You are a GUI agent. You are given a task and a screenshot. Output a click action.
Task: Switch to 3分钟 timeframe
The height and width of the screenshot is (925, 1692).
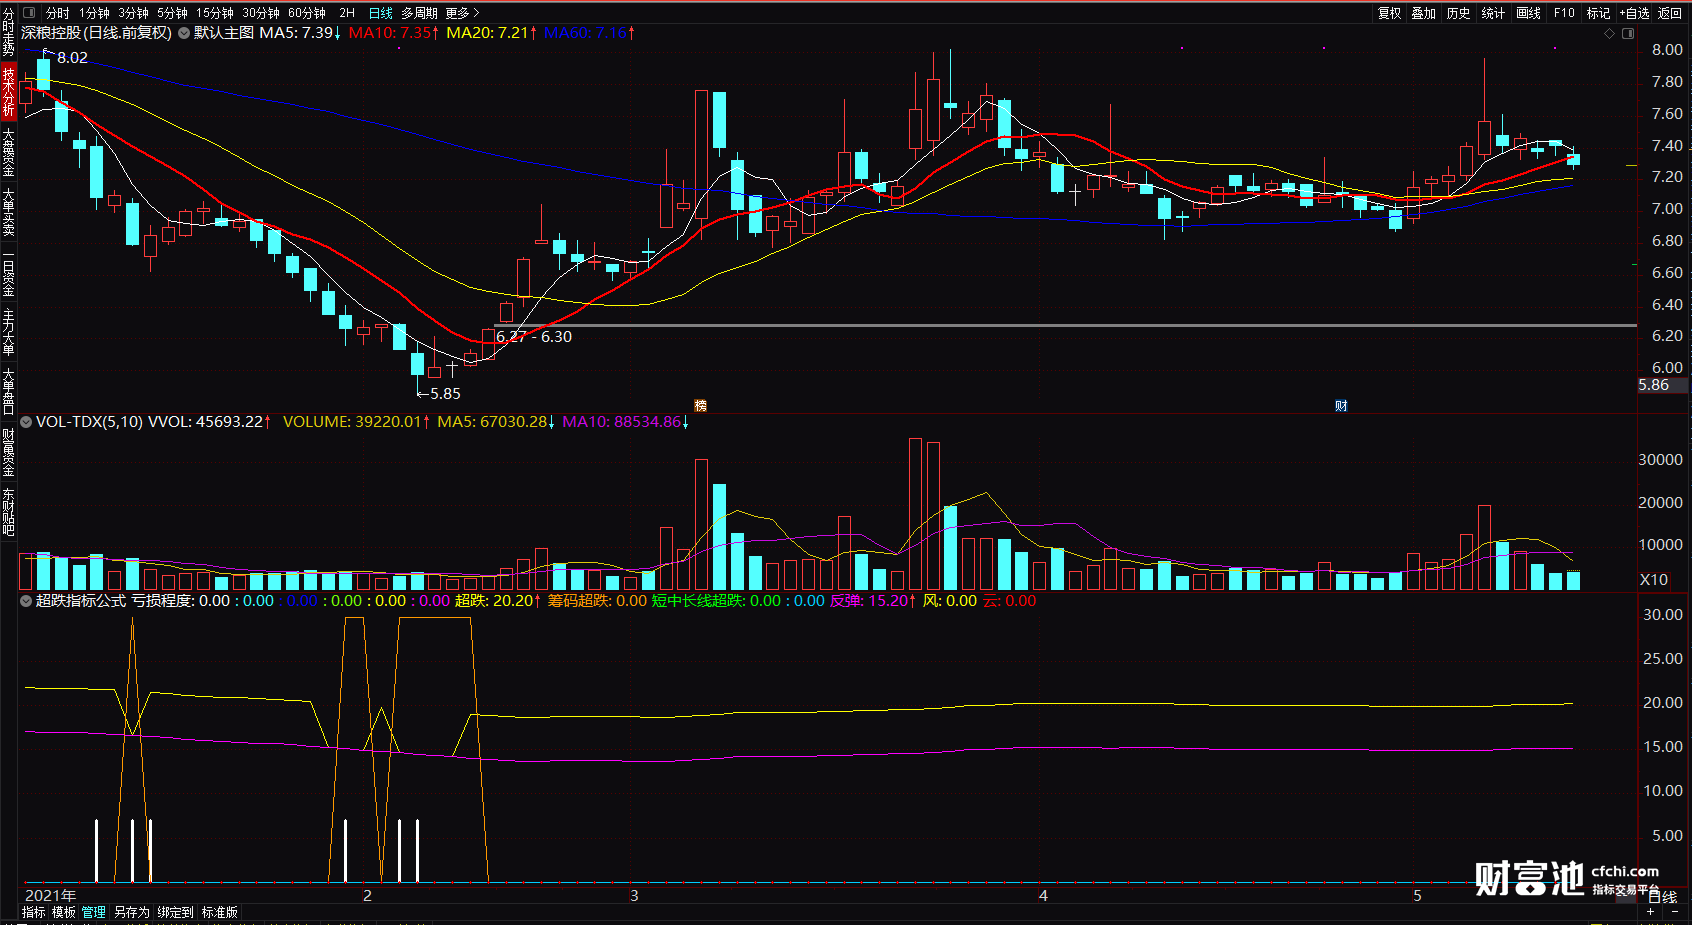pos(133,13)
